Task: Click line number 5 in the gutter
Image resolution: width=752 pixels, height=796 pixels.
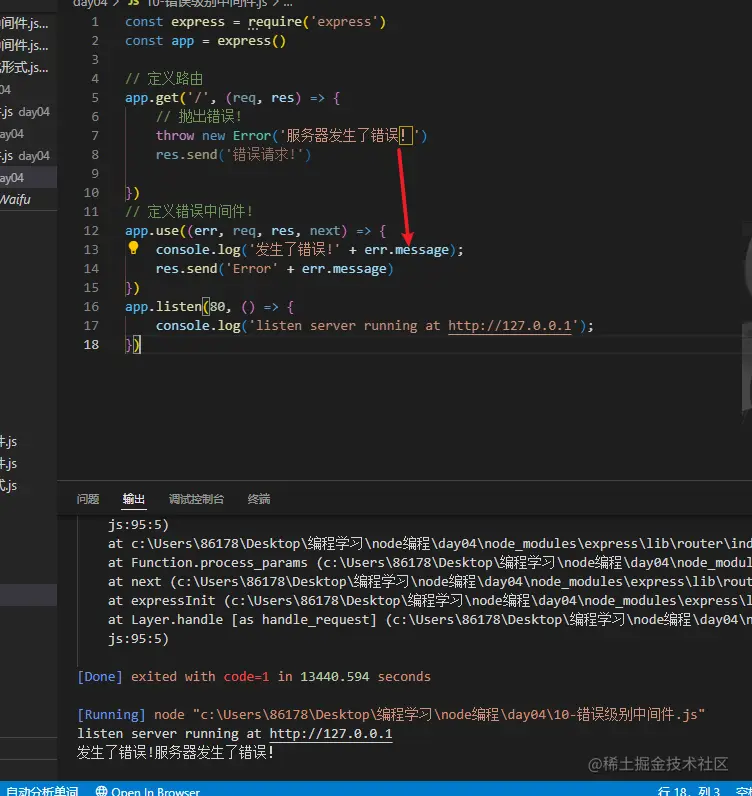Action: tap(95, 97)
